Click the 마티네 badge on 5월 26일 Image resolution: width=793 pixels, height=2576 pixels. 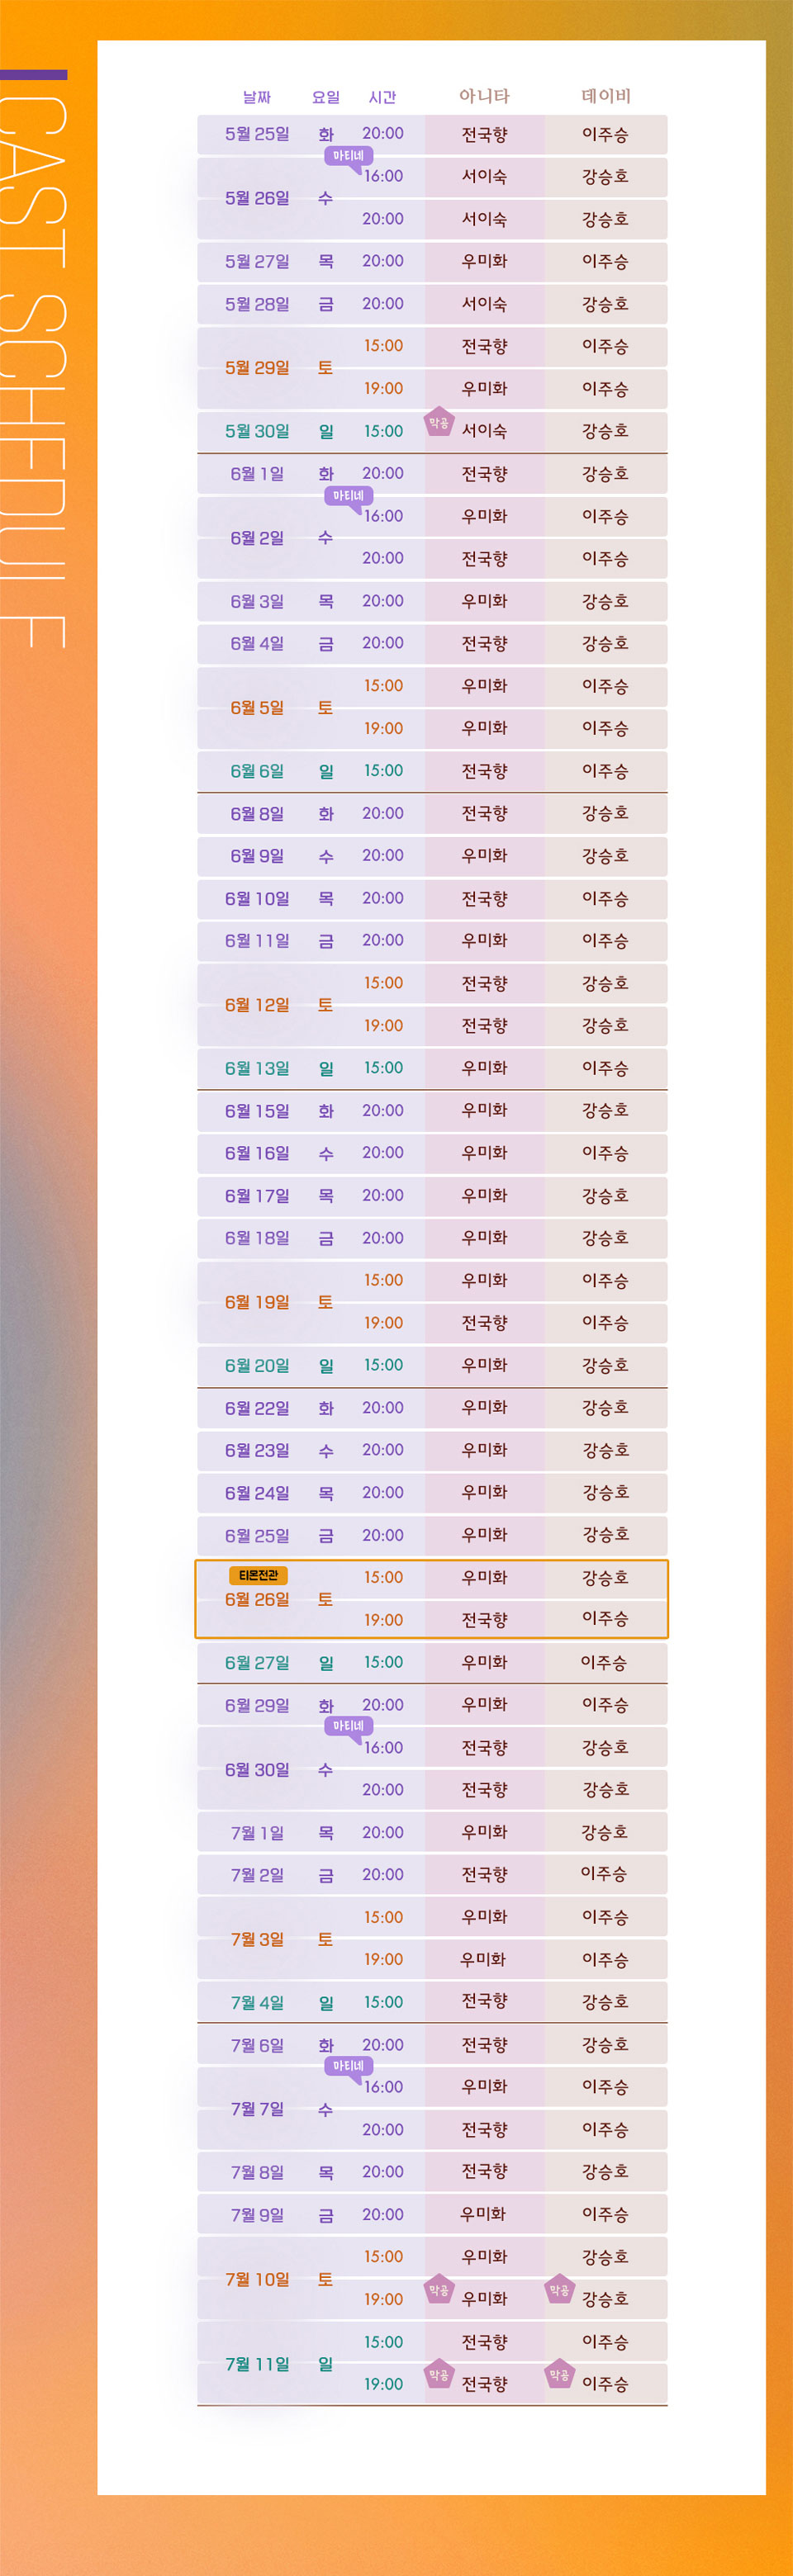[x=348, y=156]
